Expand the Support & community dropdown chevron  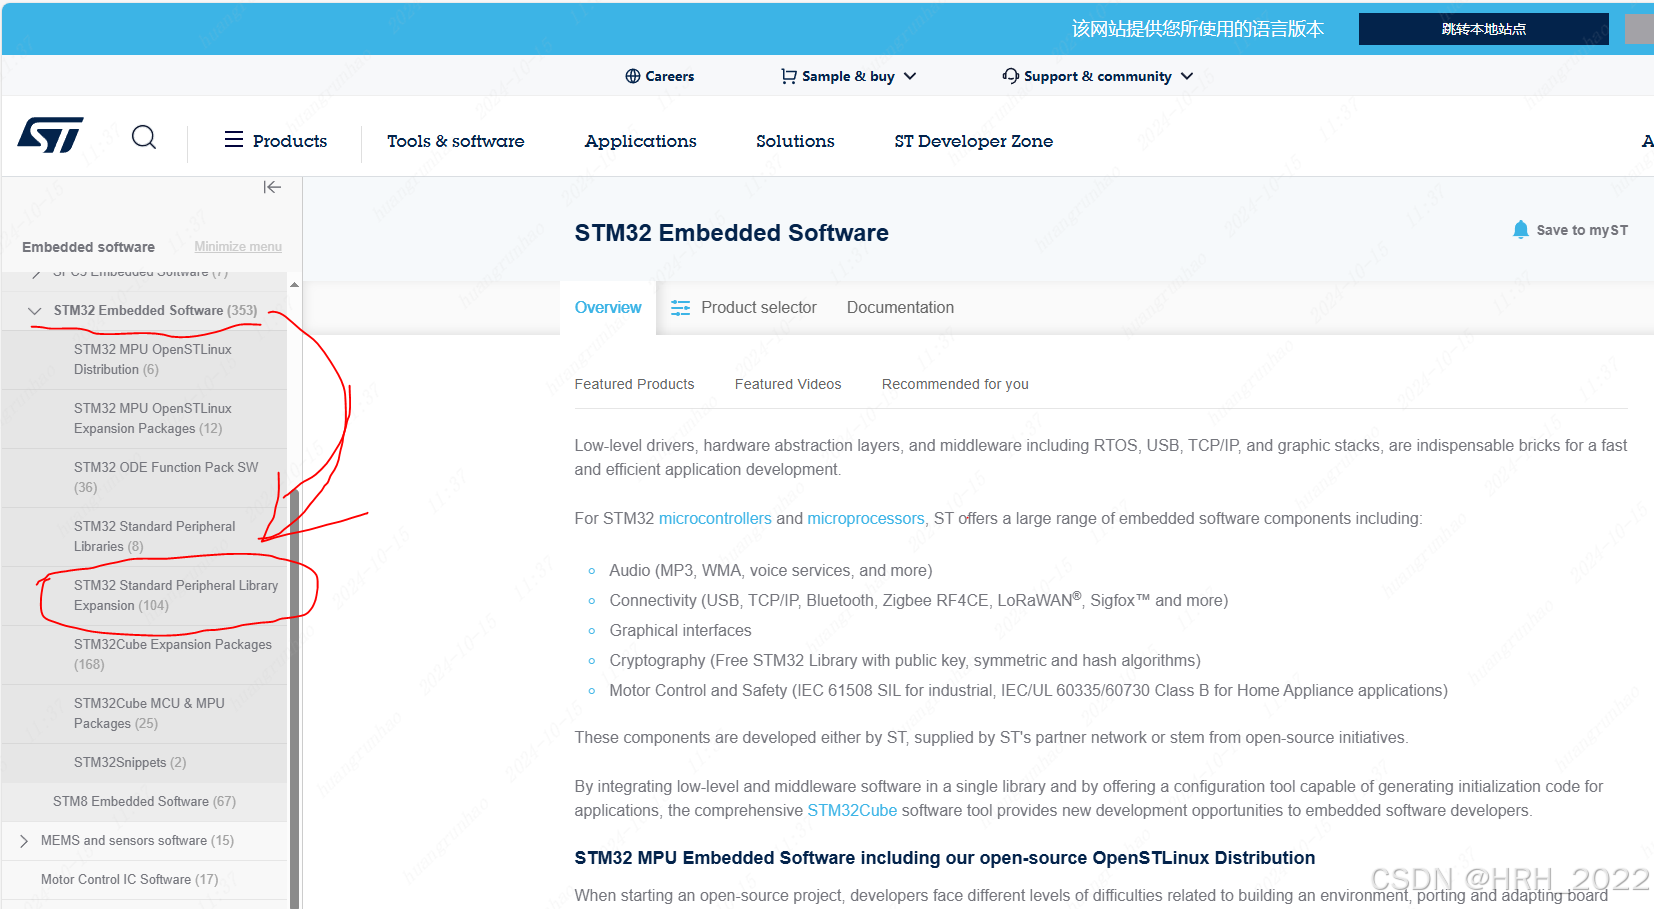1187,76
